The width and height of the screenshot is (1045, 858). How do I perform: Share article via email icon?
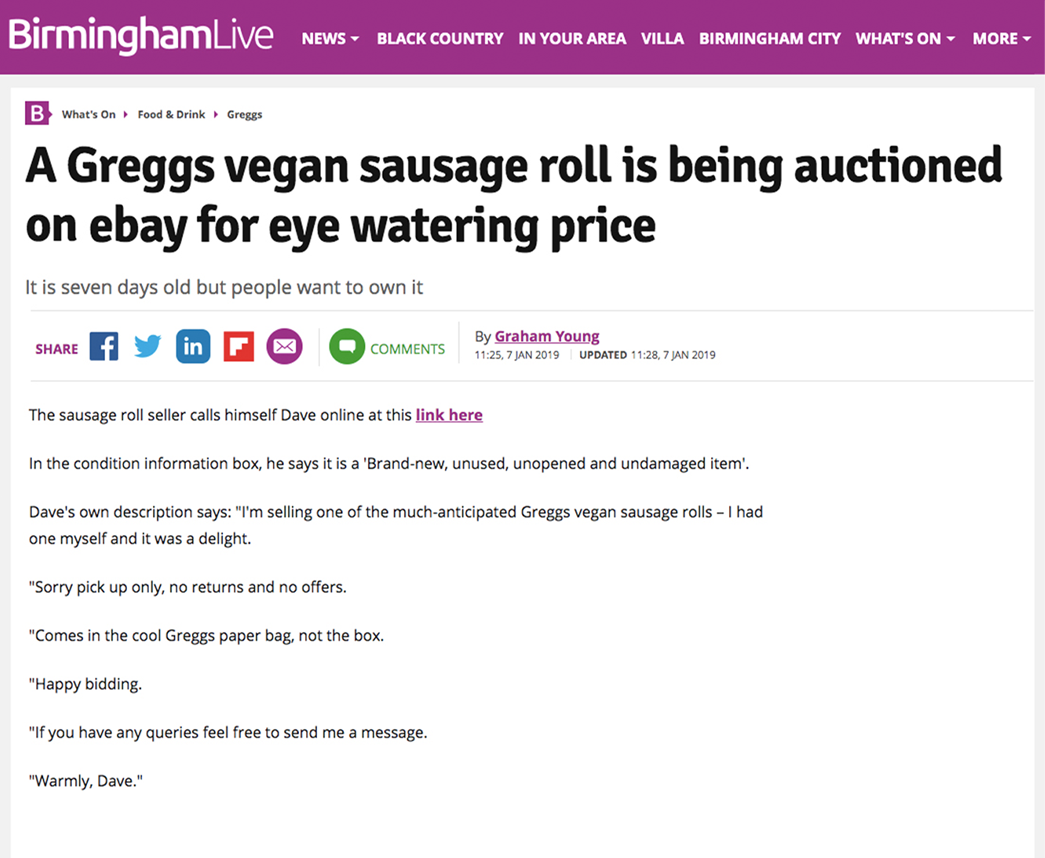point(284,347)
